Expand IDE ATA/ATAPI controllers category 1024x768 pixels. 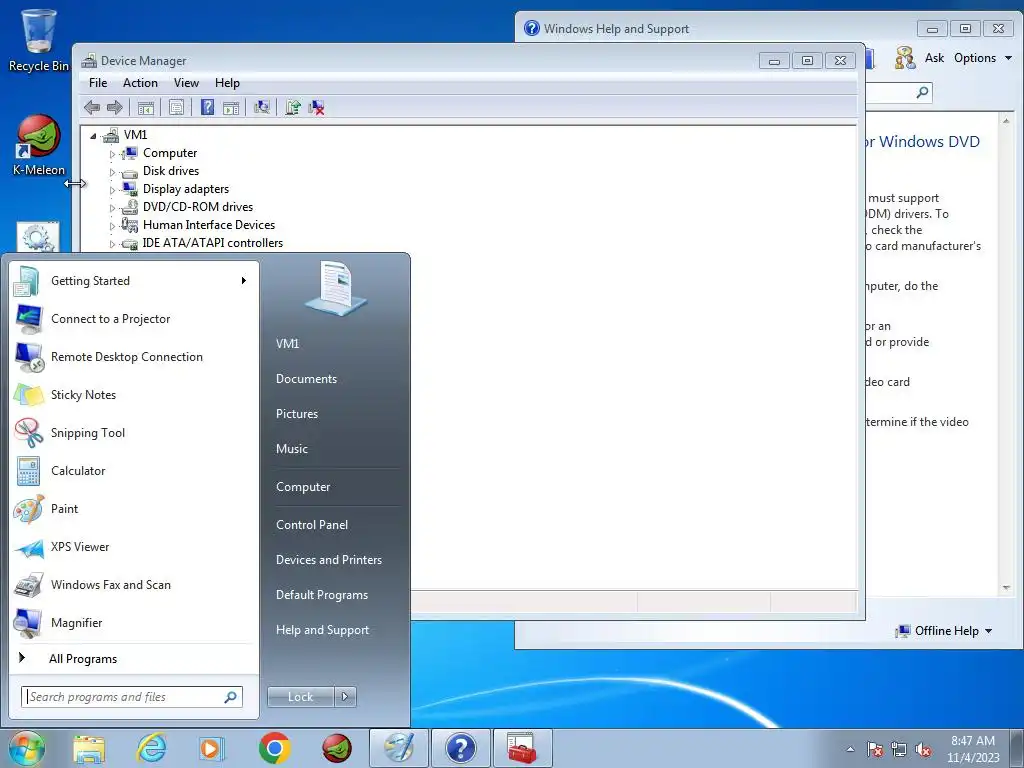click(112, 244)
